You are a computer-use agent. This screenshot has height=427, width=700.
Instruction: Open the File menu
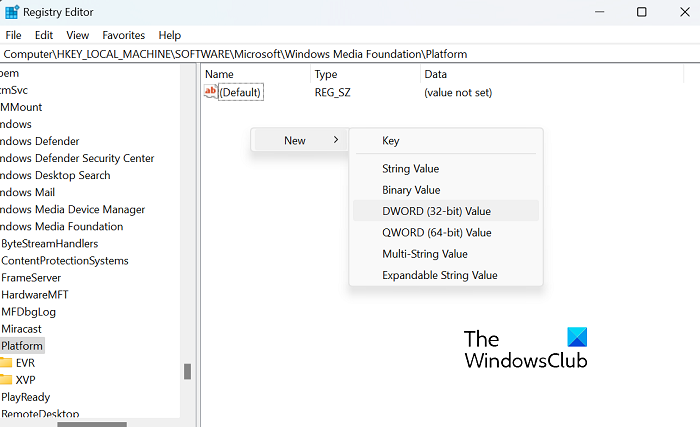tap(13, 35)
